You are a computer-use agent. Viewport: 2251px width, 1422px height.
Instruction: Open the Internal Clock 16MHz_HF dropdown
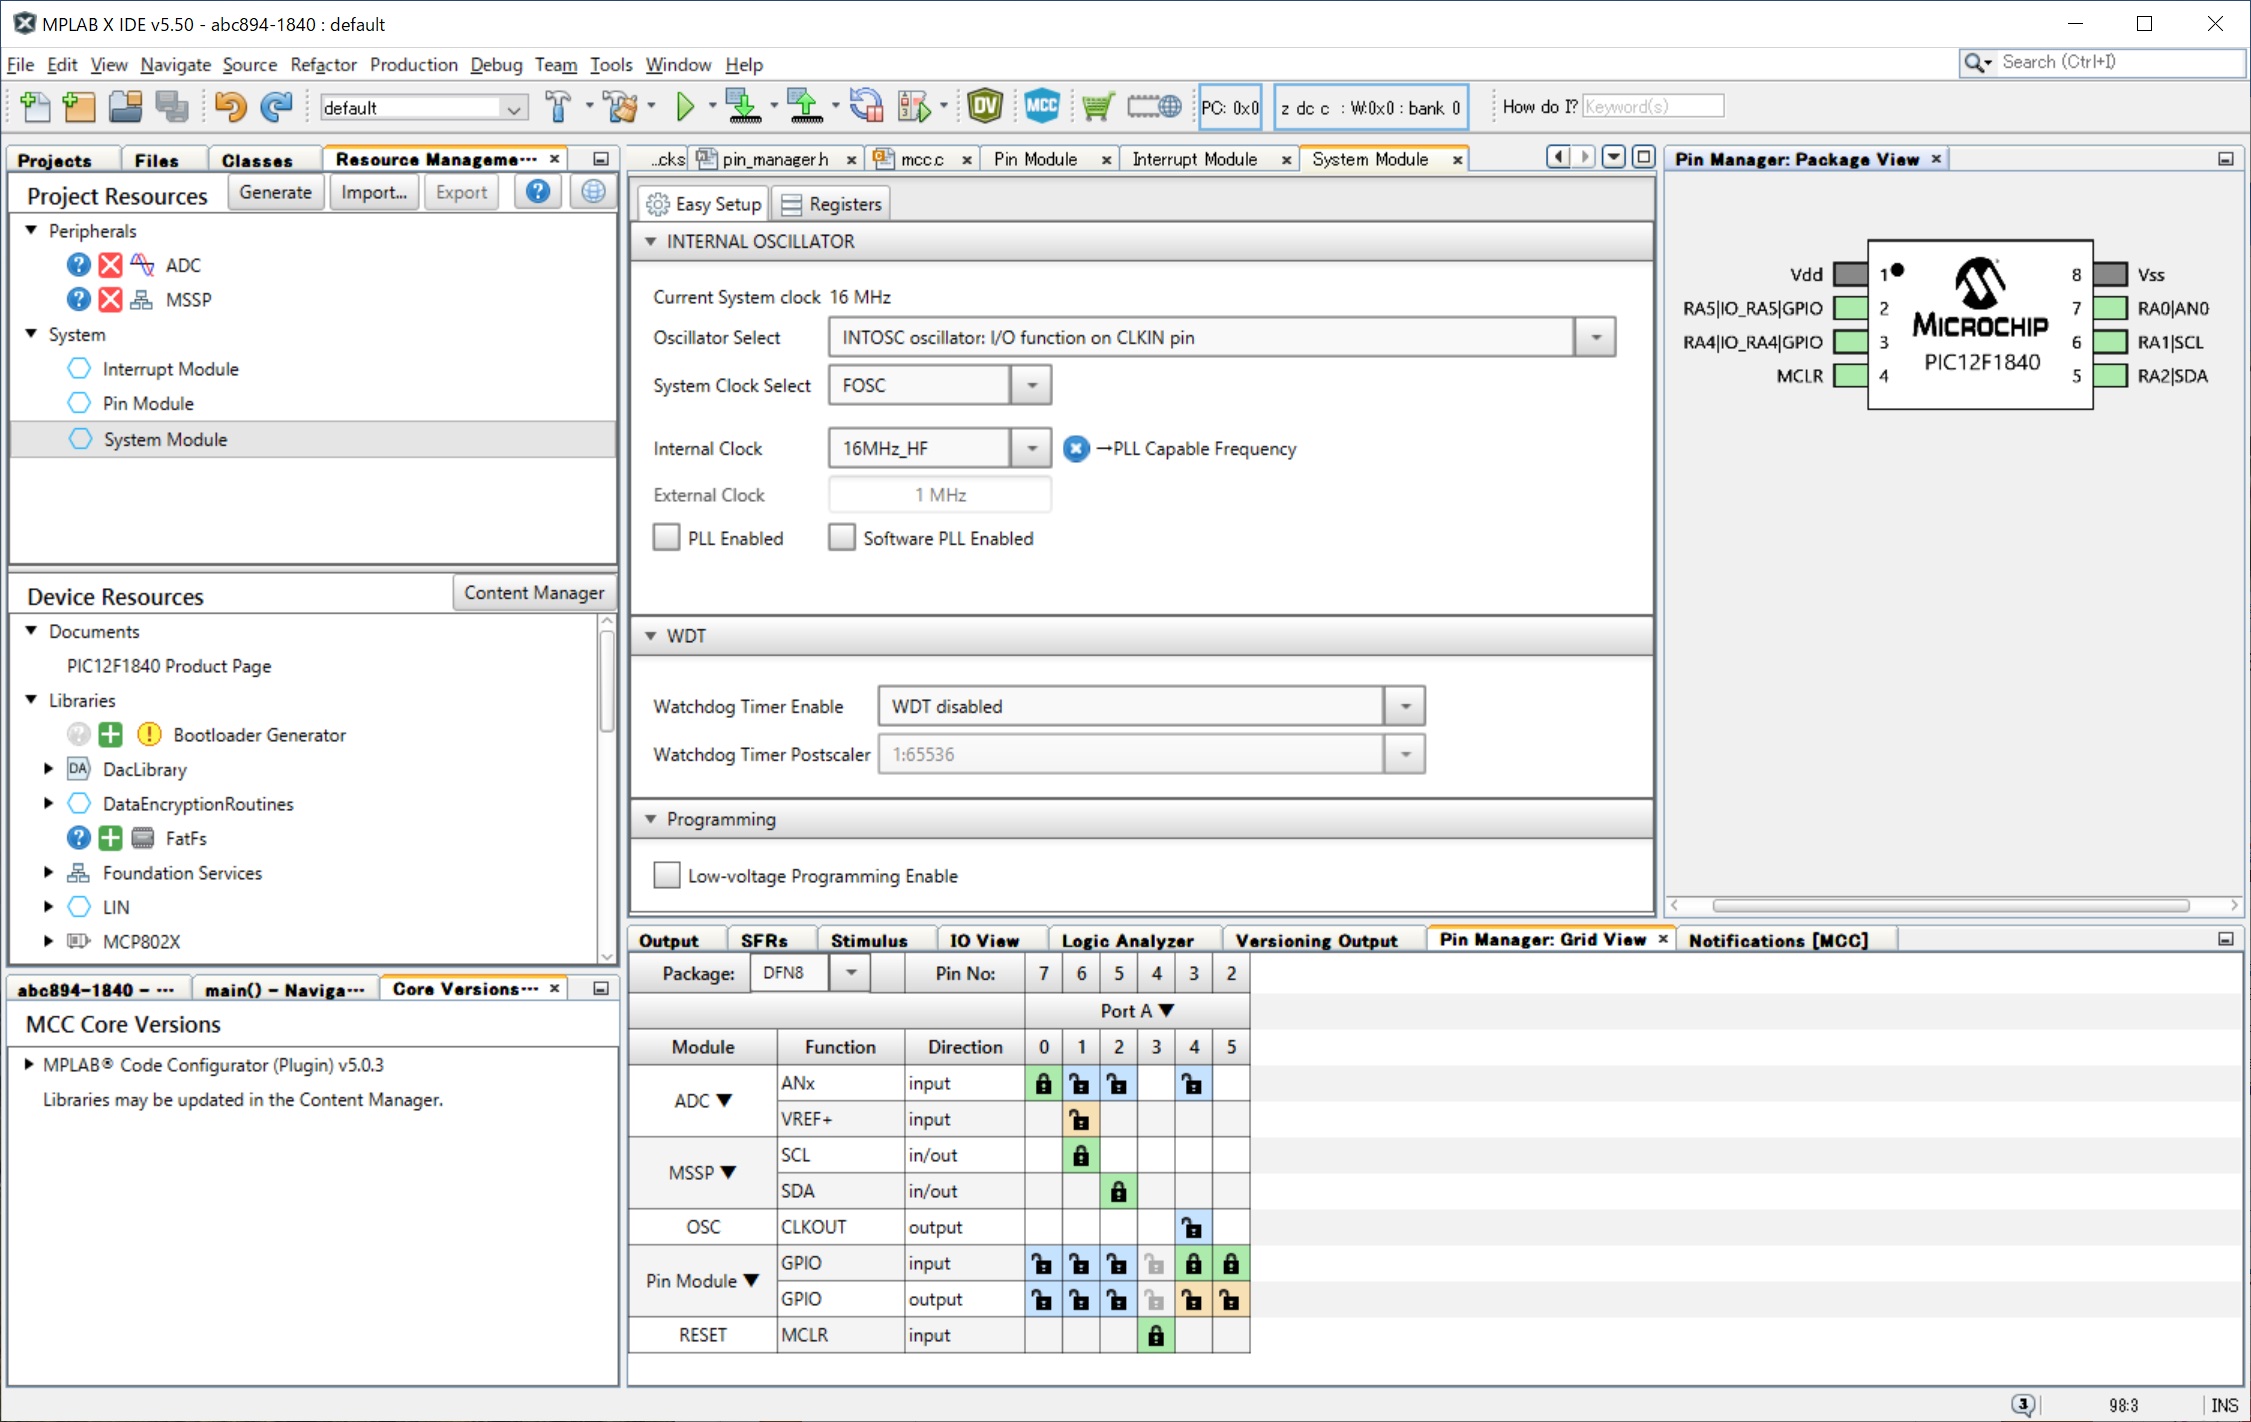[1031, 448]
